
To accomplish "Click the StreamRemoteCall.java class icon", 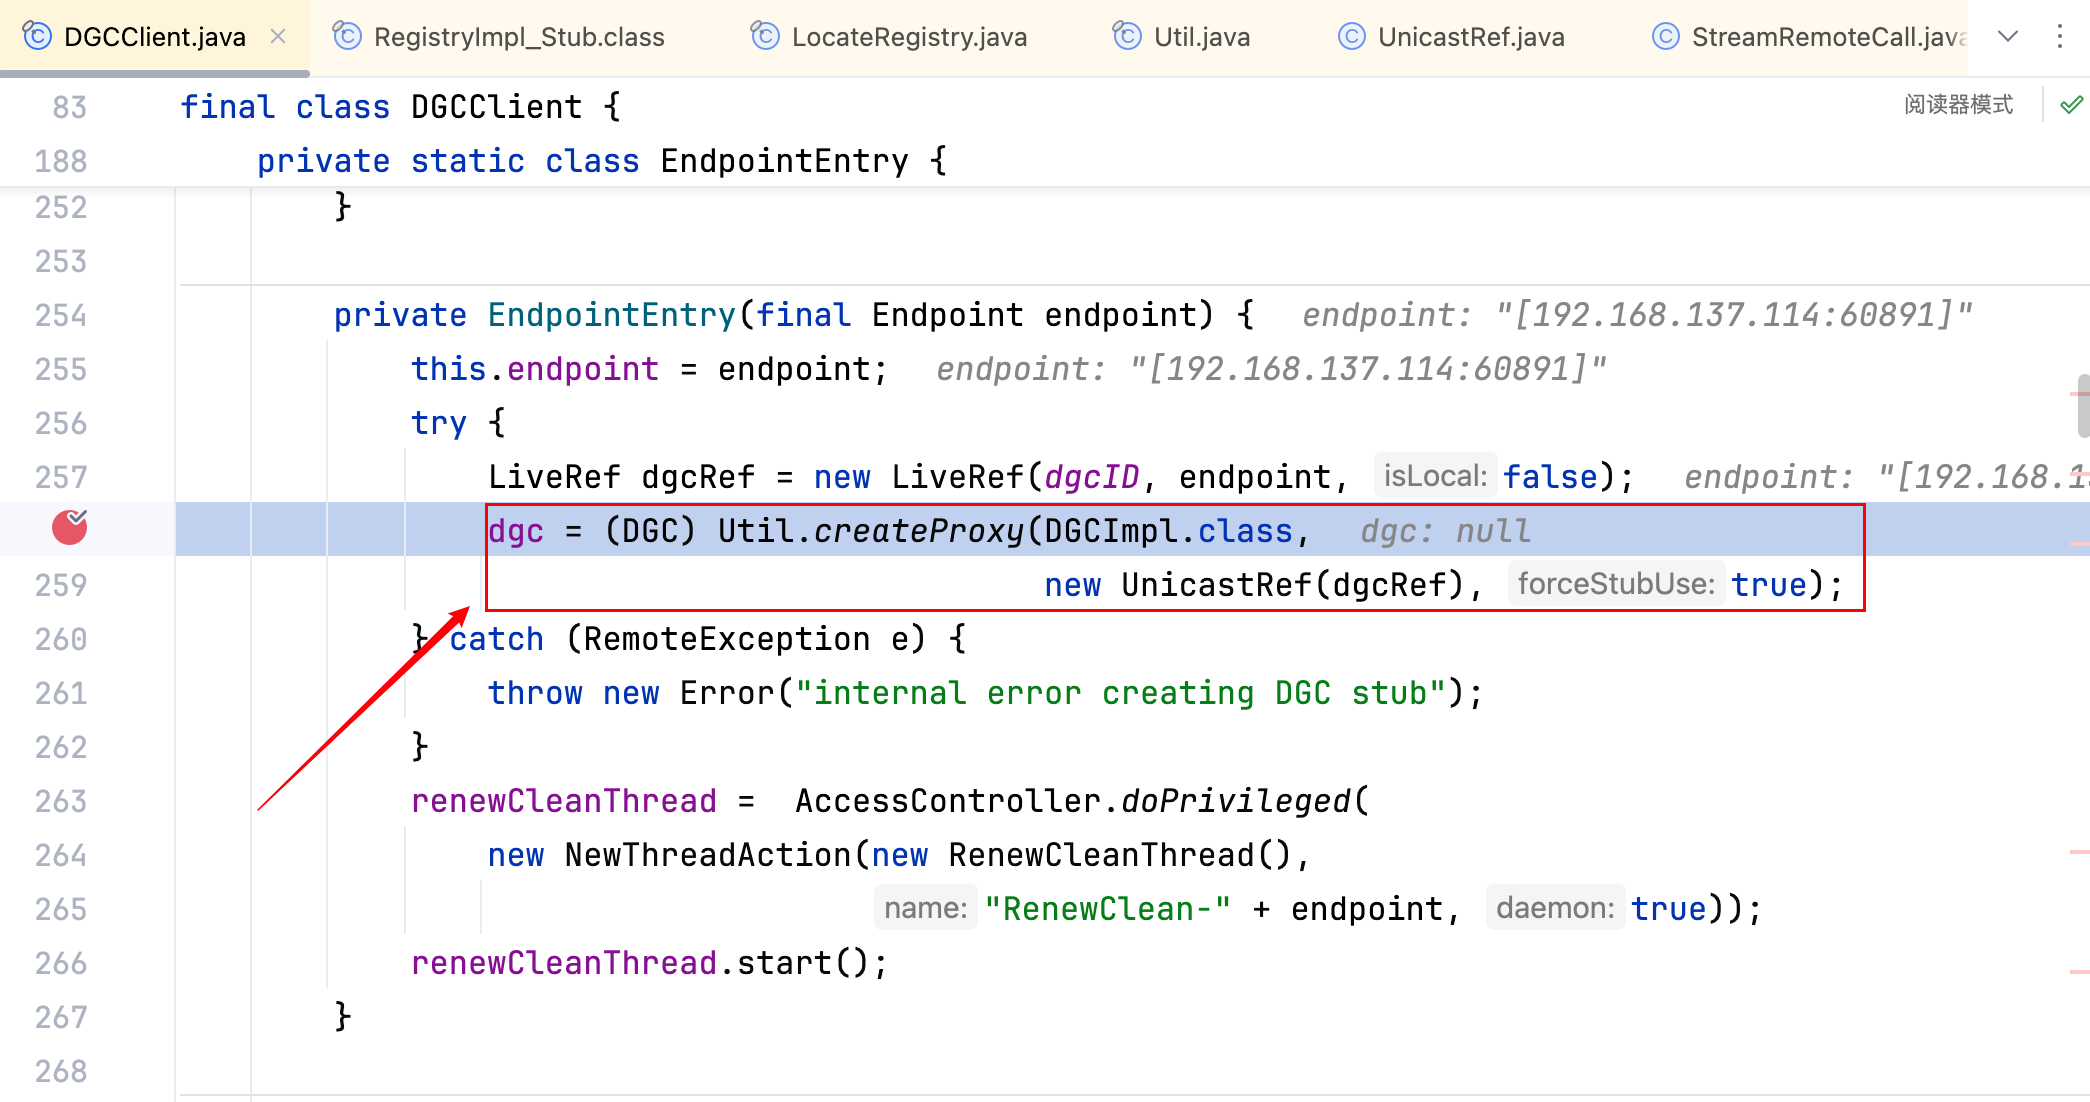I will 1665,37.
